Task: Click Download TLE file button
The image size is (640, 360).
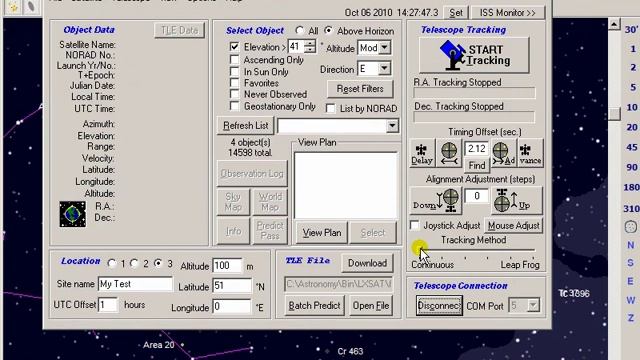Action: 367,263
